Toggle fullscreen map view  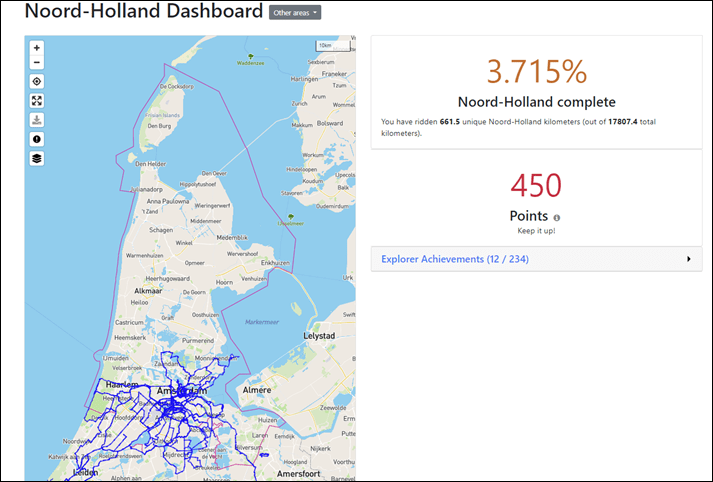coord(37,100)
